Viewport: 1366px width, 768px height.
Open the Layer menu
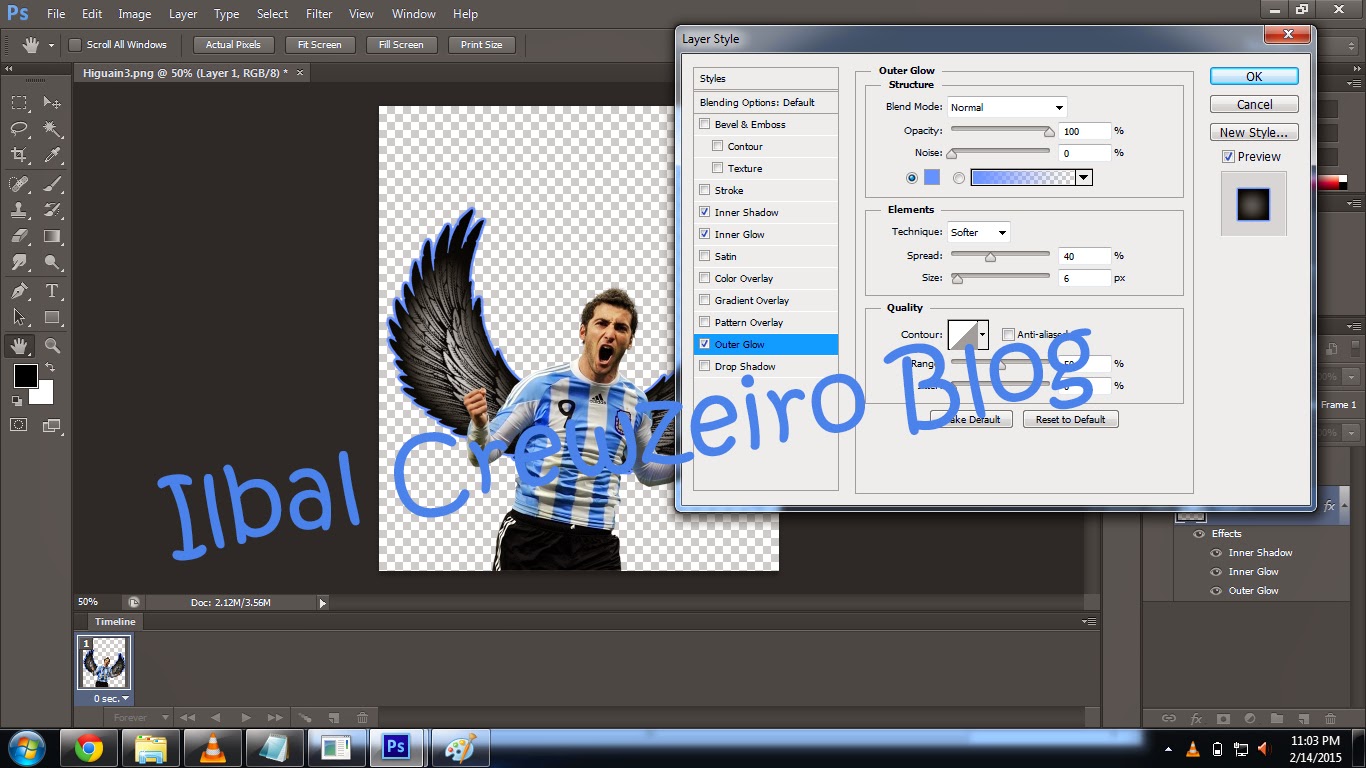[x=183, y=14]
